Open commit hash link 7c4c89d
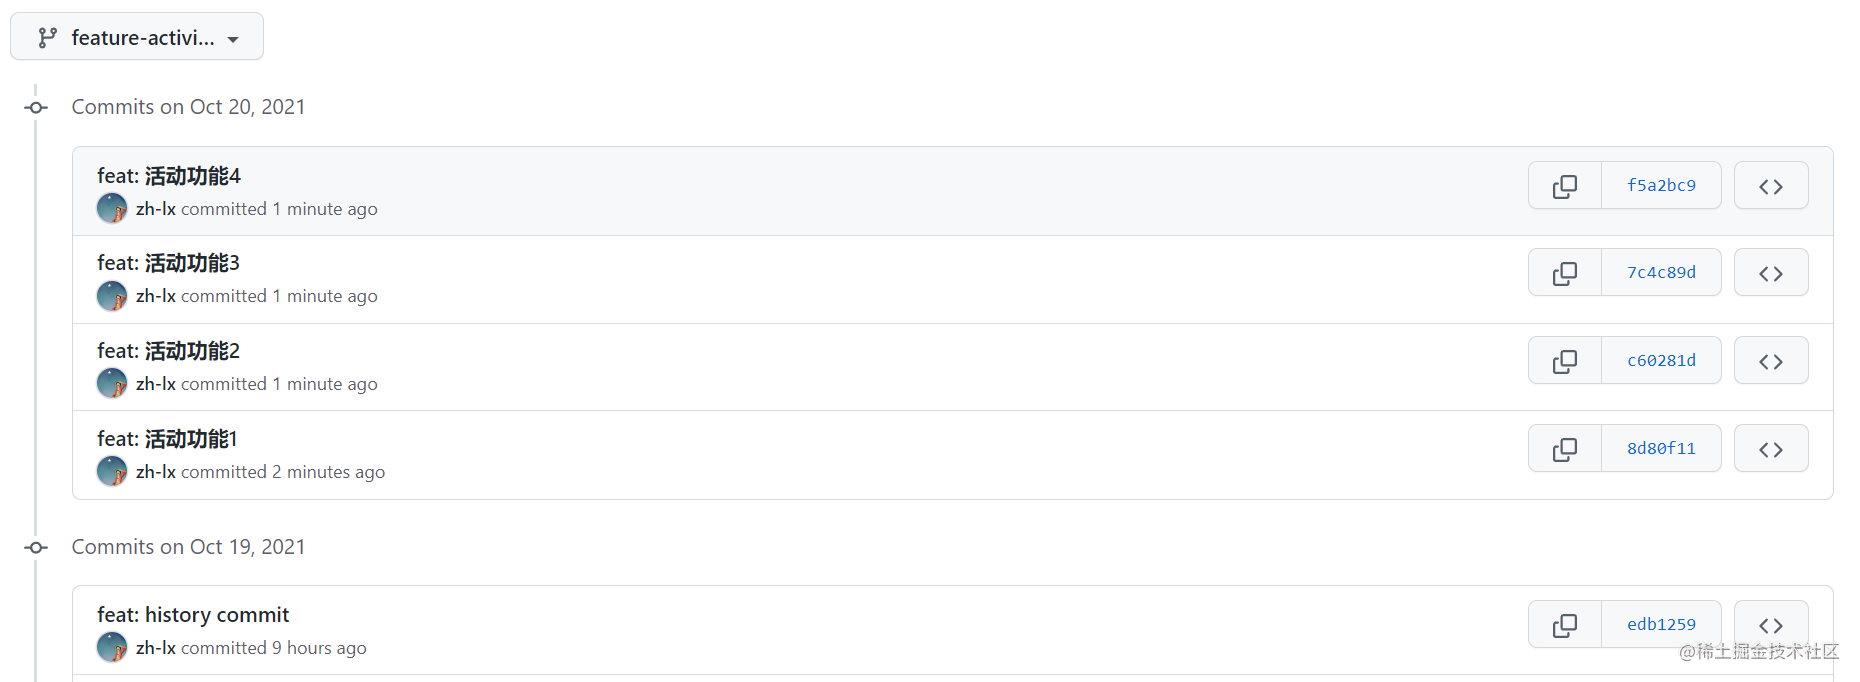Screen dimensions: 1860x682 tap(1661, 273)
